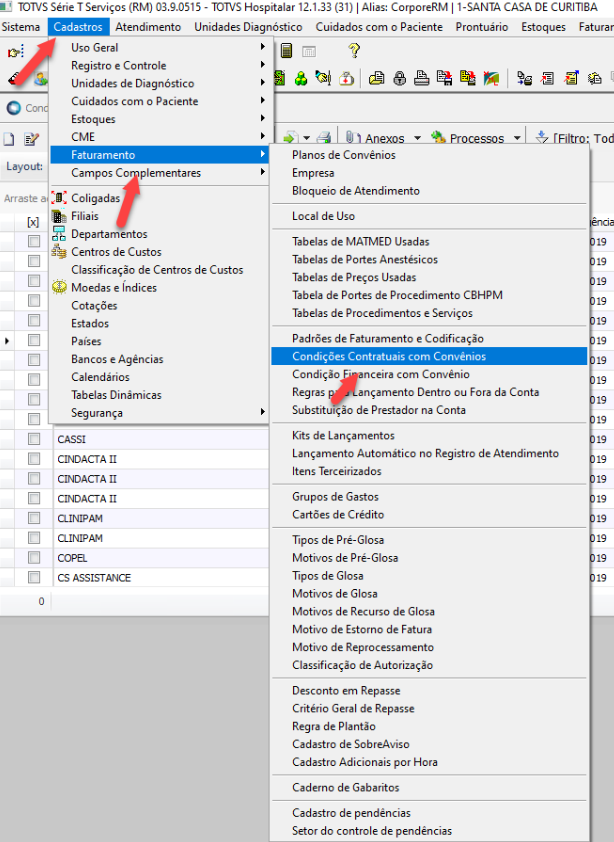This screenshot has width=614, height=842.
Task: Open Departamentos with the org chart icon
Action: click(x=159, y=234)
